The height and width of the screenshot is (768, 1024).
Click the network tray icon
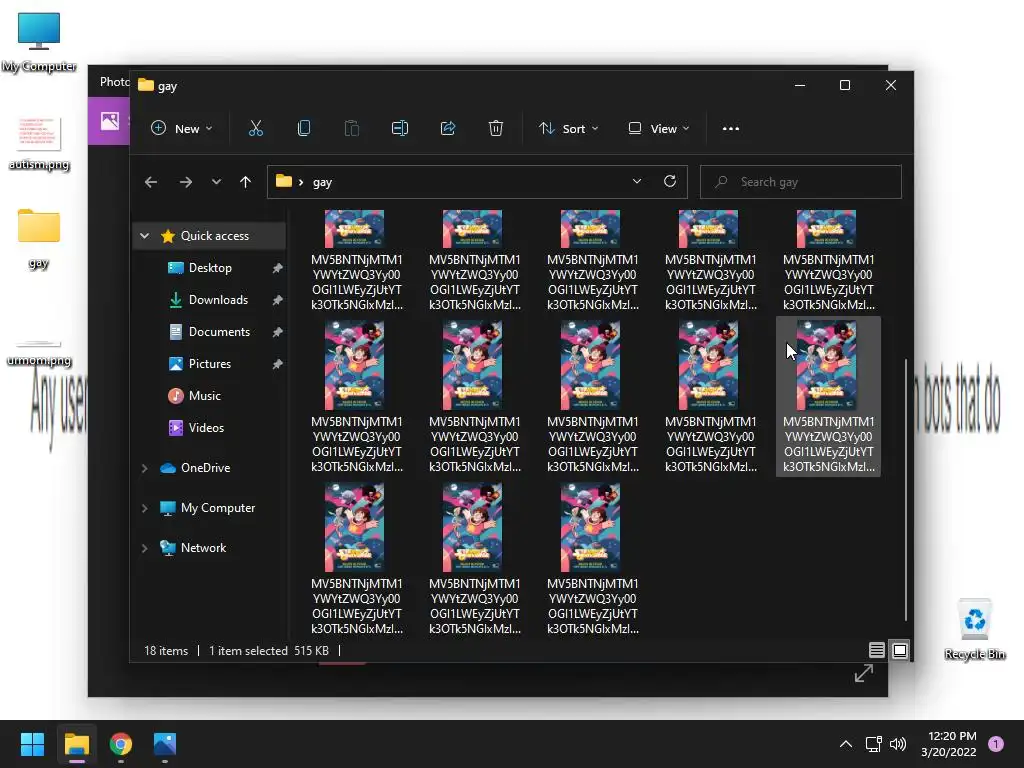click(x=873, y=744)
